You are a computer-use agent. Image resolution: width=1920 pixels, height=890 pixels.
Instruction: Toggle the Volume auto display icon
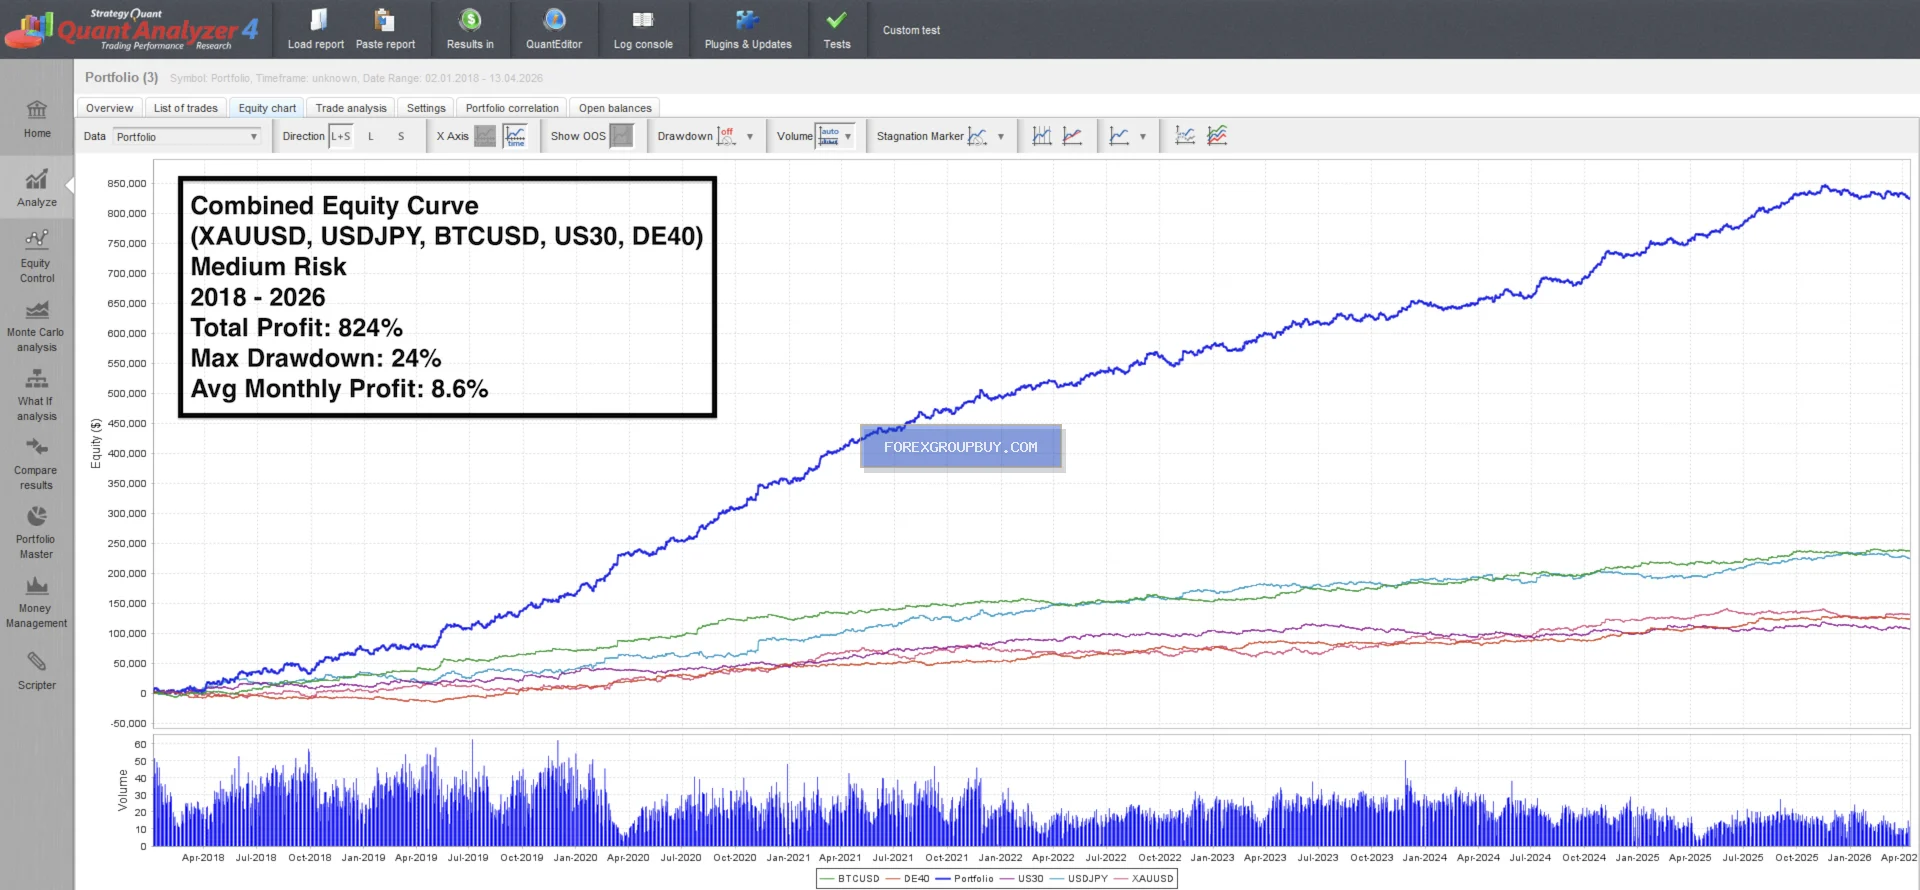click(829, 136)
